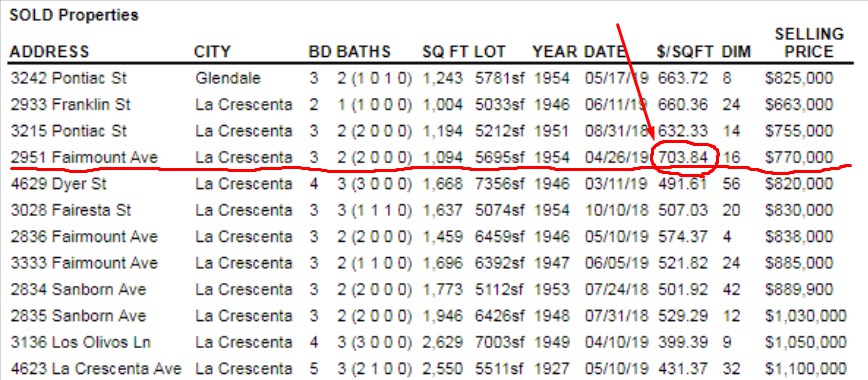868x380 pixels.
Task: Click the LOT column header
Action: (490, 52)
